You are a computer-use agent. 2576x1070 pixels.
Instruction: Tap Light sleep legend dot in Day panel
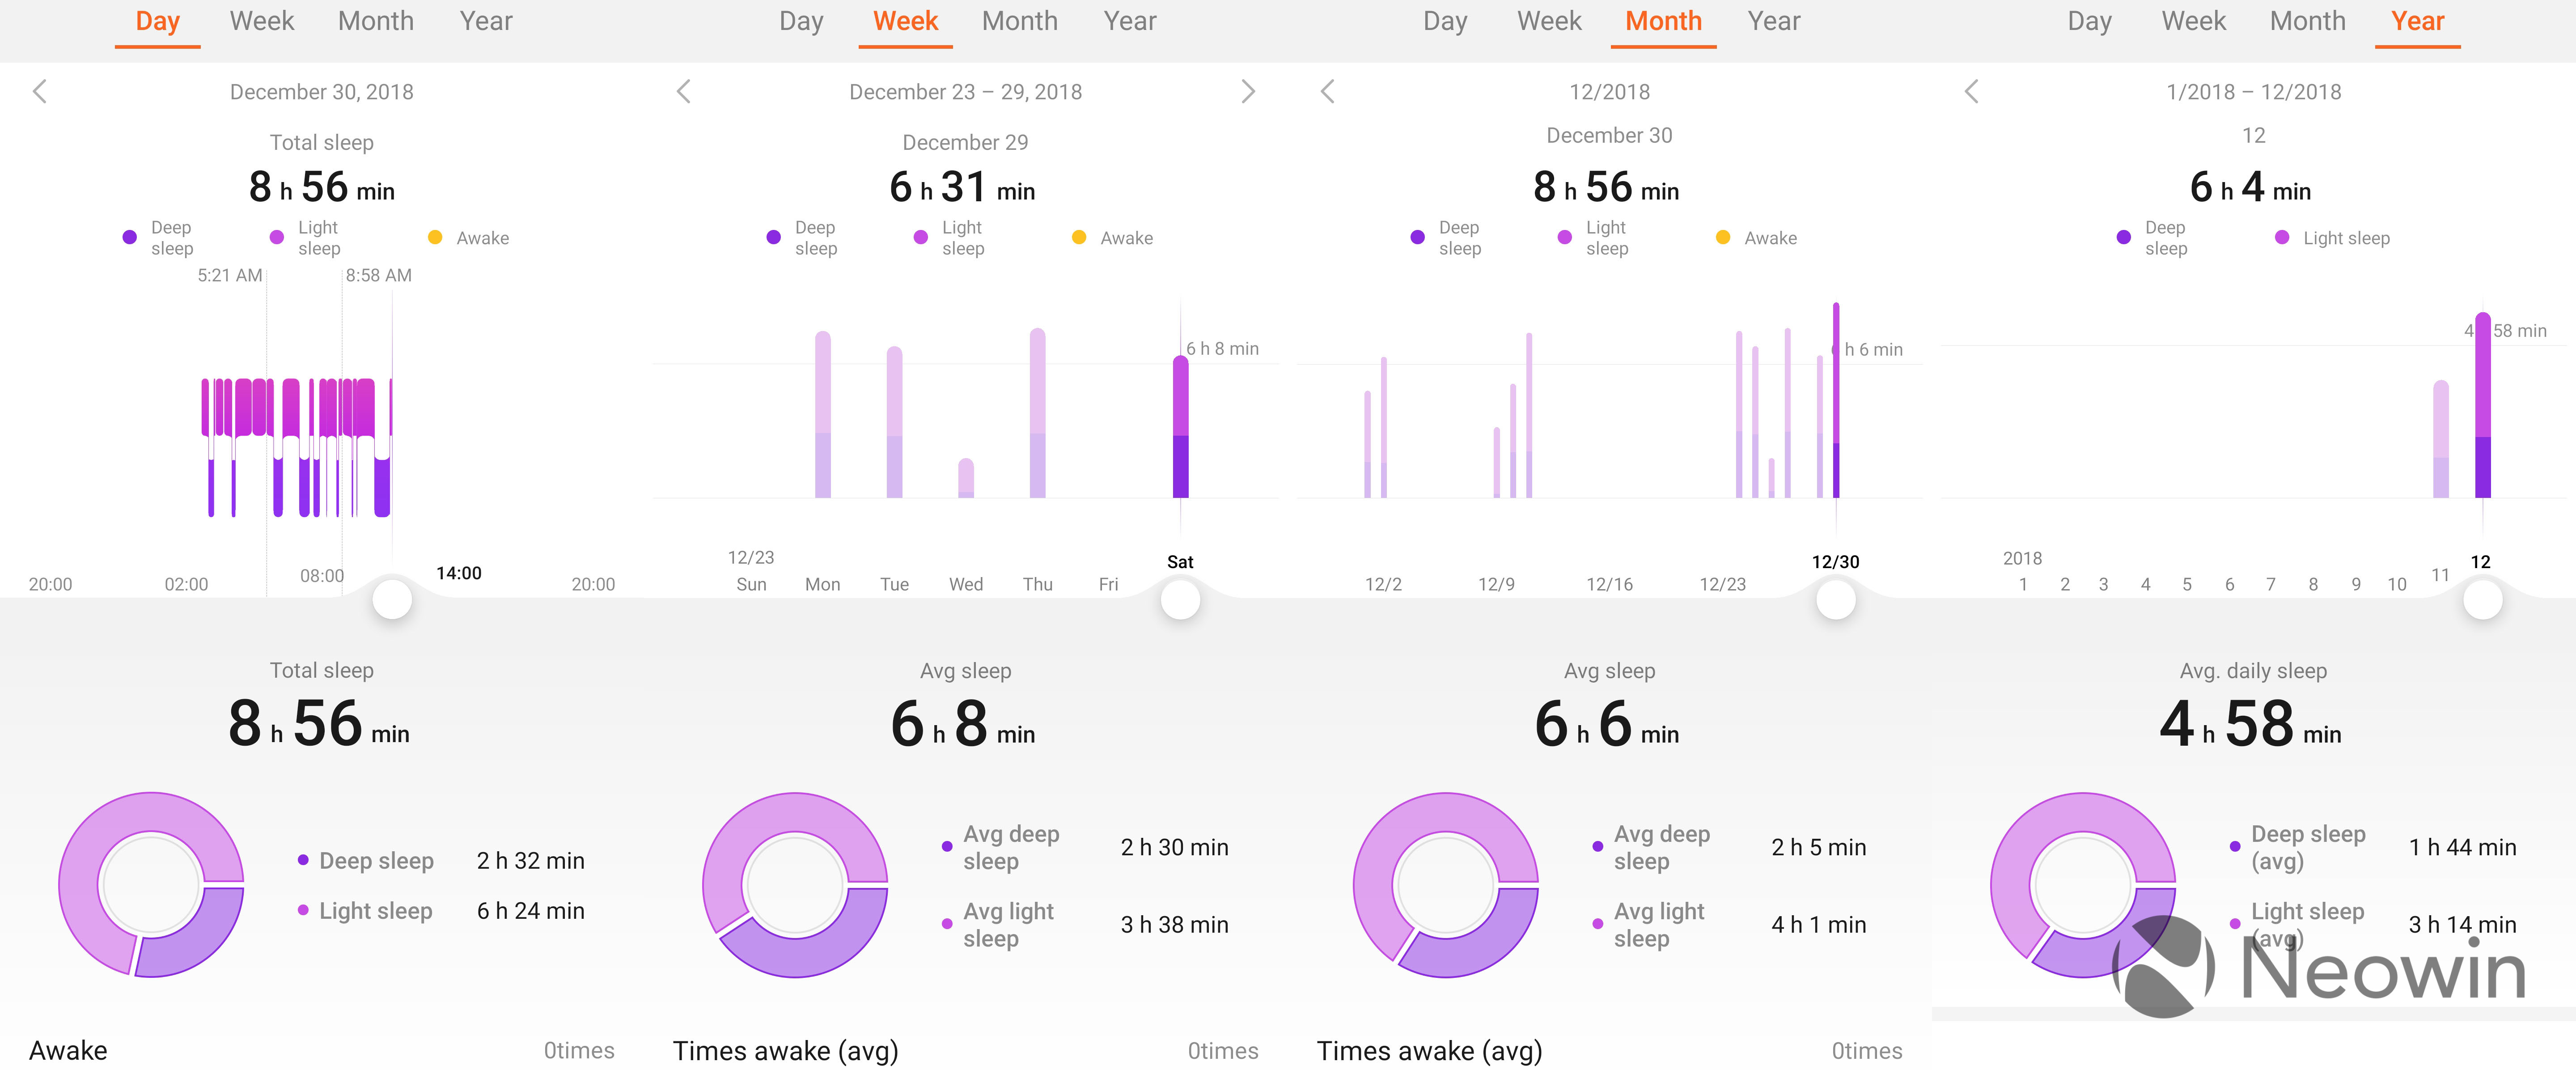click(x=277, y=238)
